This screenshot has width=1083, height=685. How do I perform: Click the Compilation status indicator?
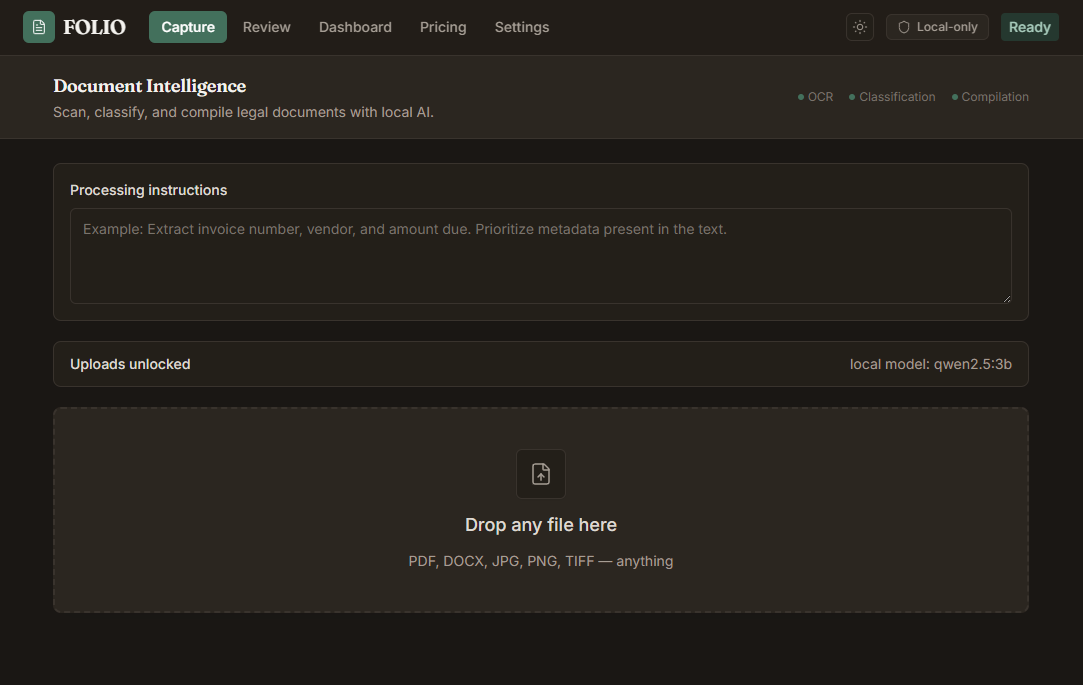pyautogui.click(x=990, y=97)
